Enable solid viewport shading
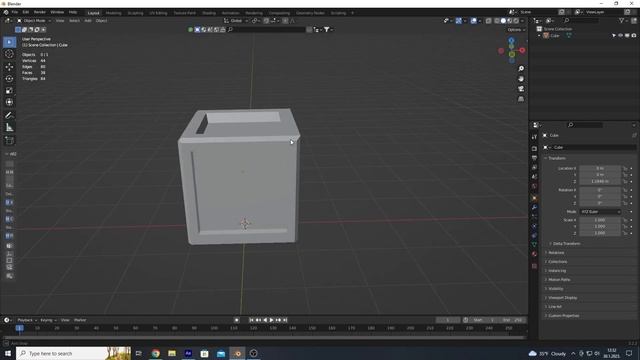This screenshot has height=360, width=640. tap(503, 21)
